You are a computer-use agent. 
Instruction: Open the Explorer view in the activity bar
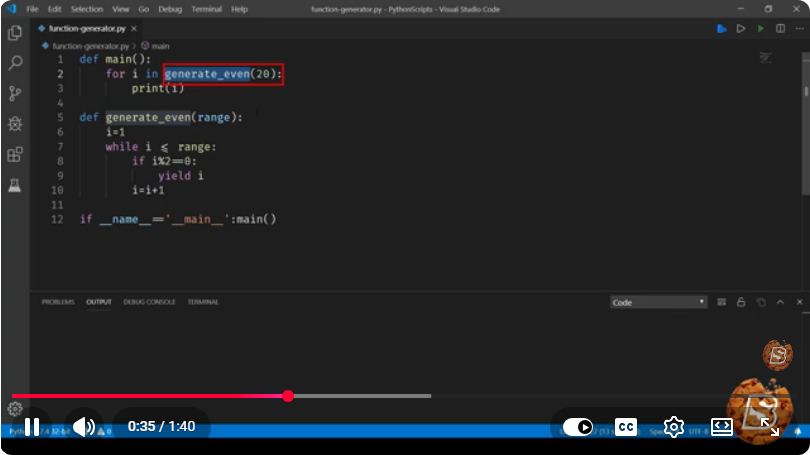pos(15,33)
